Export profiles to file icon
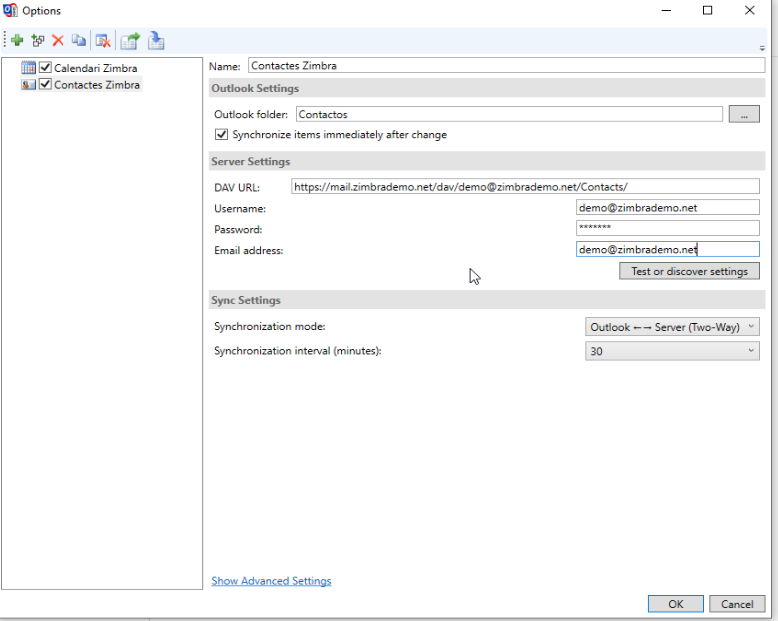 [130, 41]
